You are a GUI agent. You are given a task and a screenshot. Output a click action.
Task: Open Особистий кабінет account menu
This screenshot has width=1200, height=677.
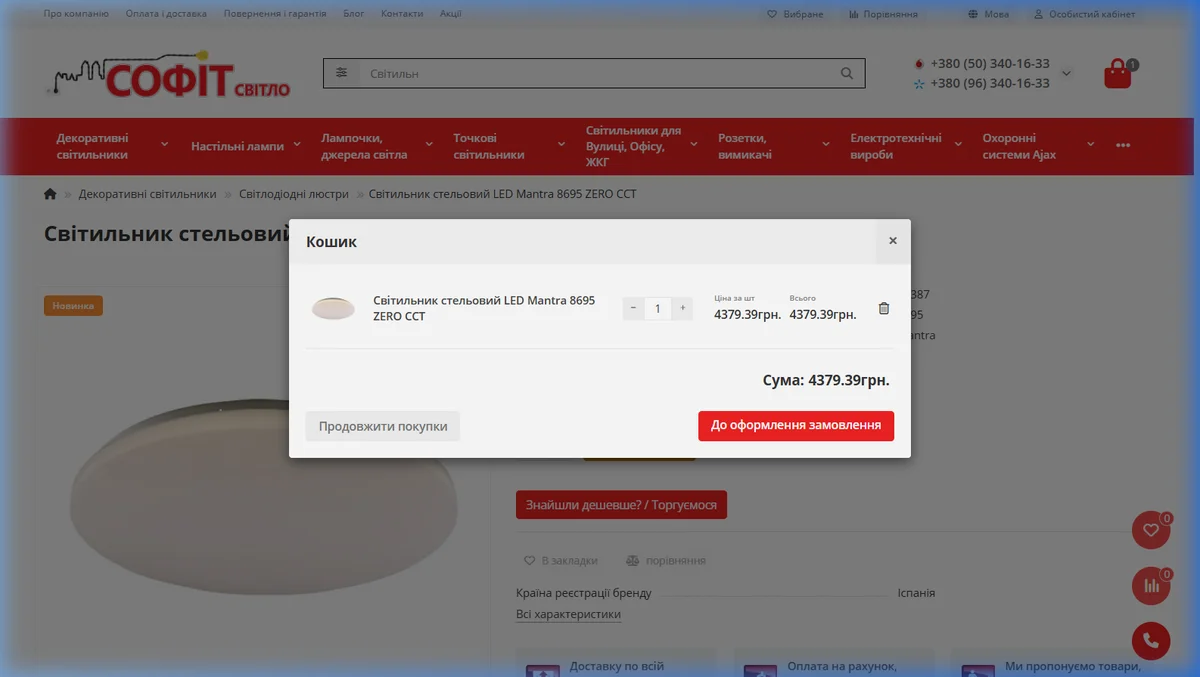(1084, 14)
